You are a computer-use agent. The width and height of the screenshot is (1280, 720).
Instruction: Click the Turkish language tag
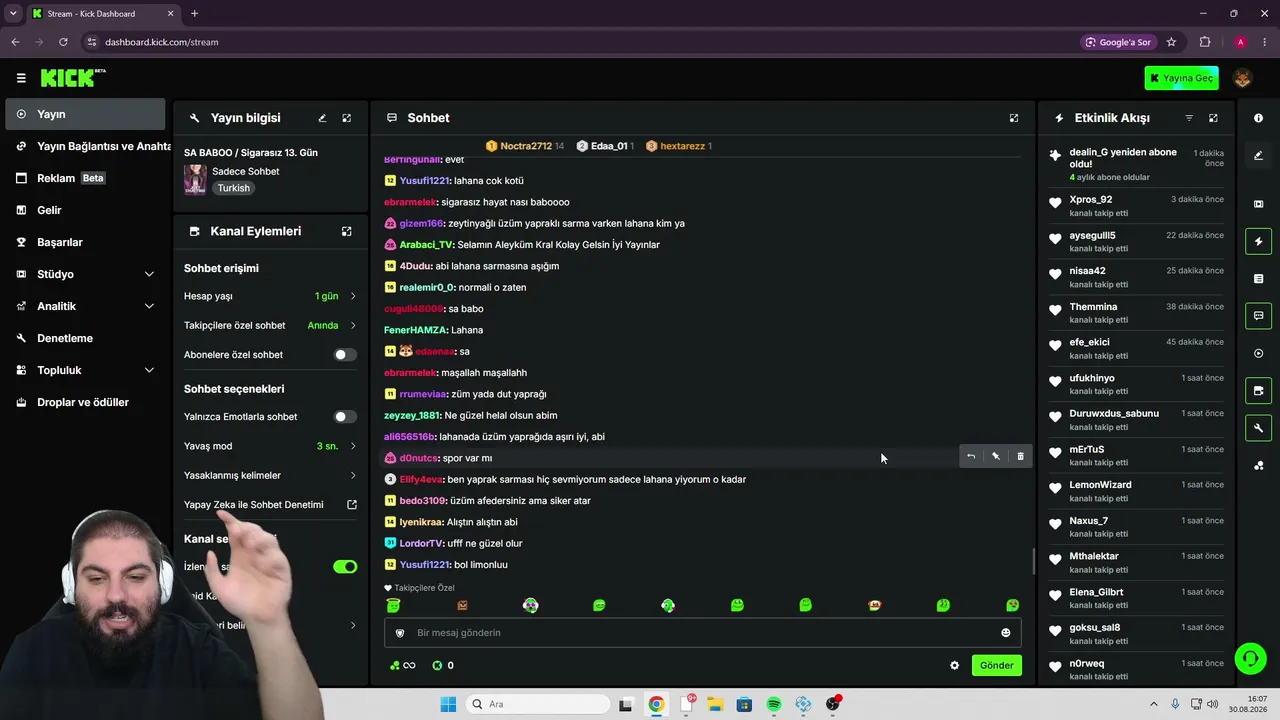pyautogui.click(x=234, y=188)
